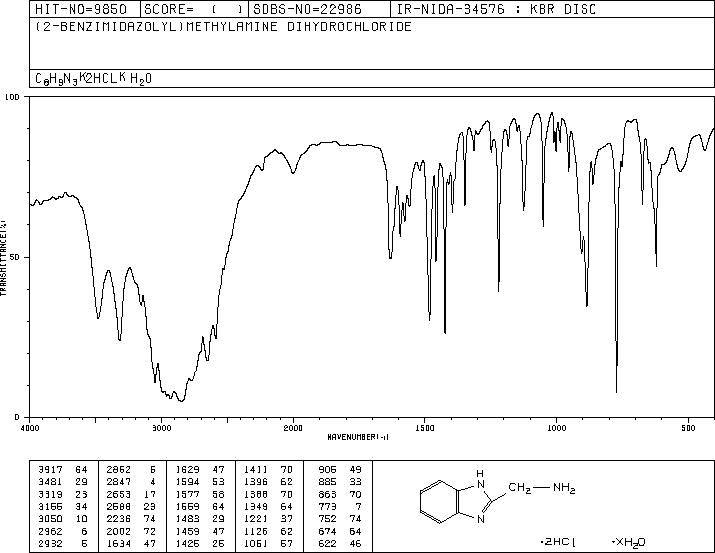This screenshot has width=715, height=553.
Task: Select peak table entry 3050
Action: pos(63,519)
